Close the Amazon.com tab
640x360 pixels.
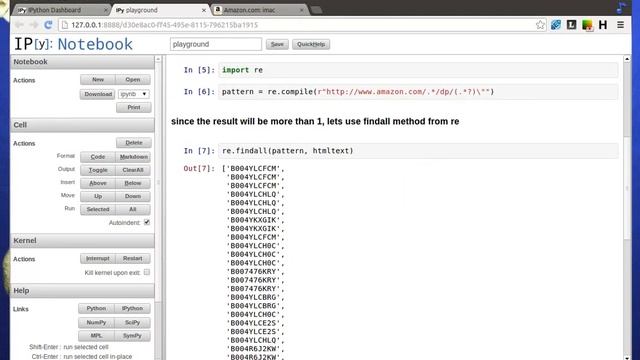coord(302,10)
